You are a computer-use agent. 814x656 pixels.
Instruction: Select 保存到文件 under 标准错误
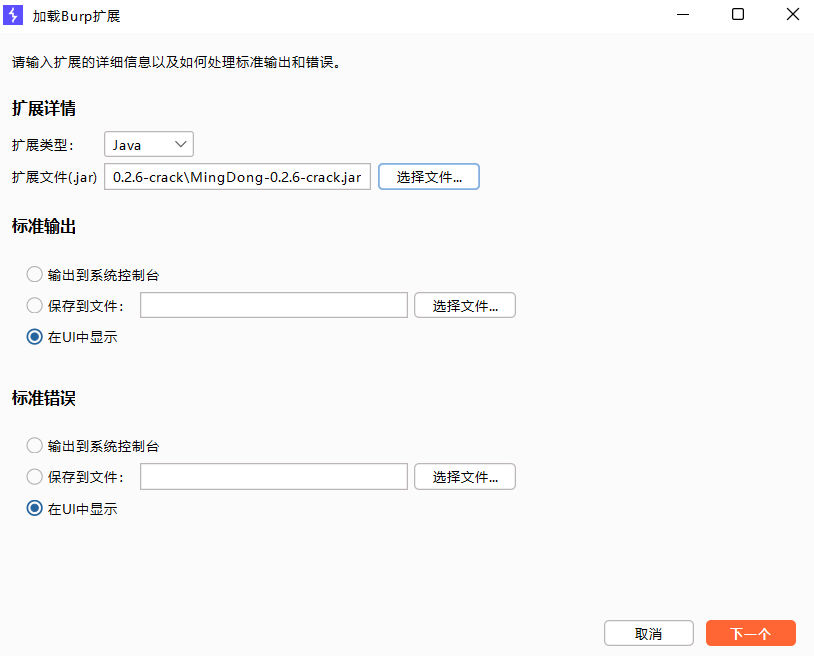pyautogui.click(x=35, y=477)
